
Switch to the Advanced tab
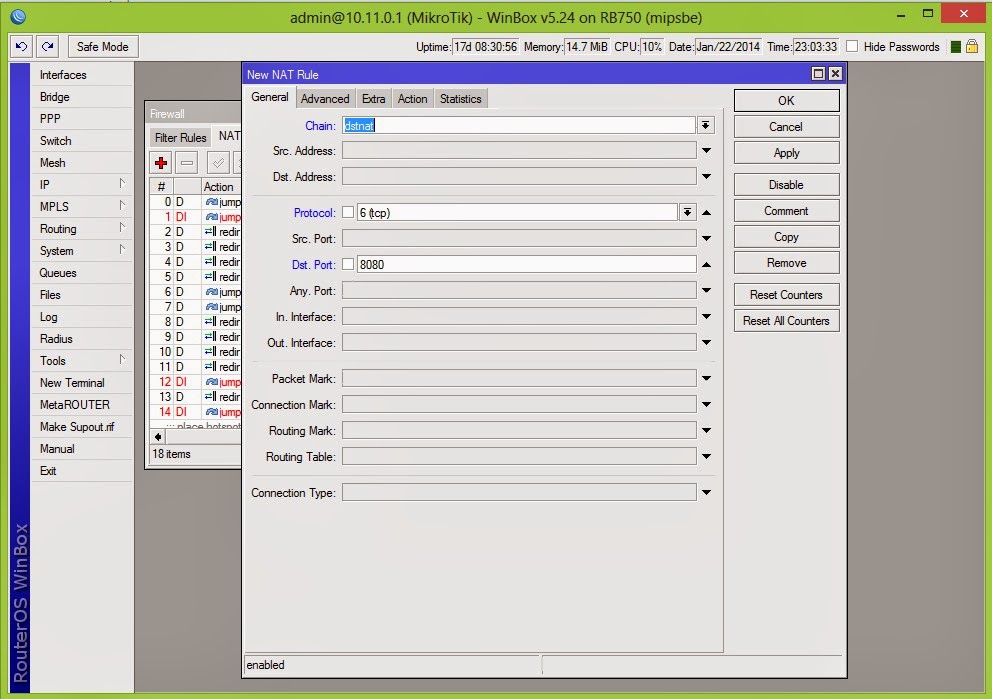(325, 99)
